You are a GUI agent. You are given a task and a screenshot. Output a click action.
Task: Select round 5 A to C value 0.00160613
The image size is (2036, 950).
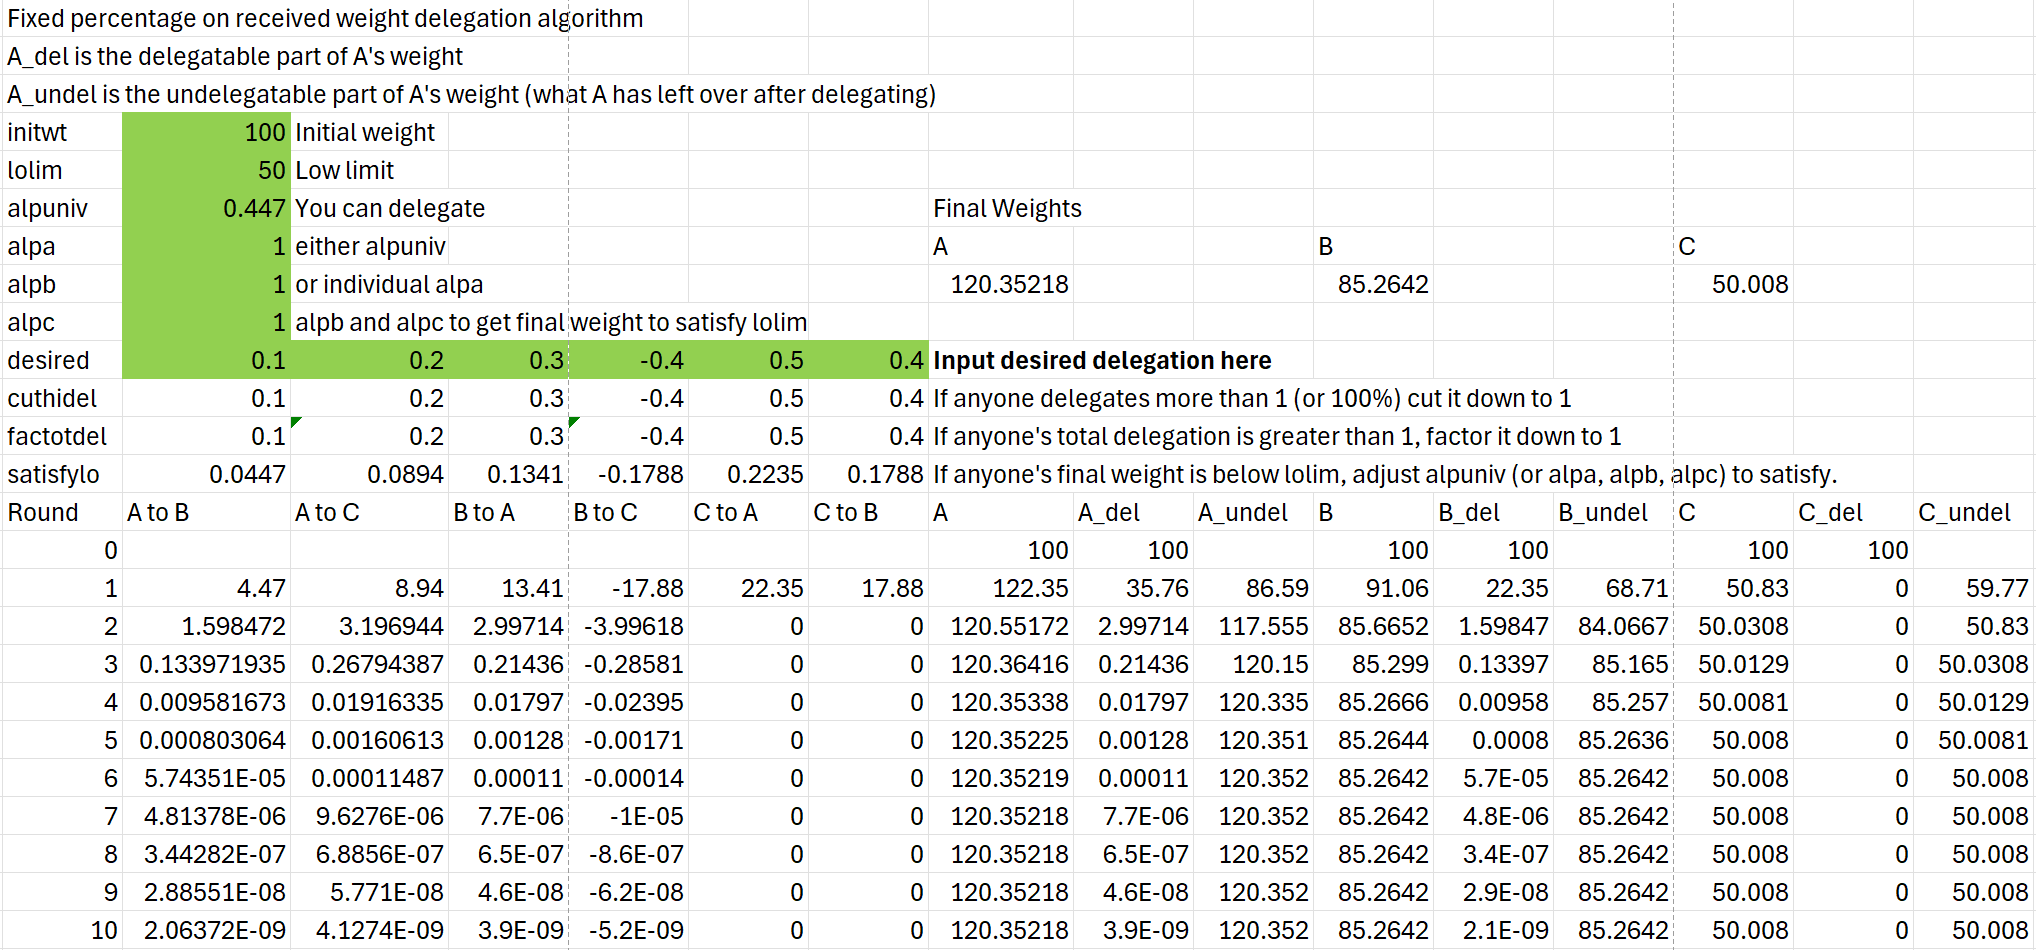click(369, 740)
